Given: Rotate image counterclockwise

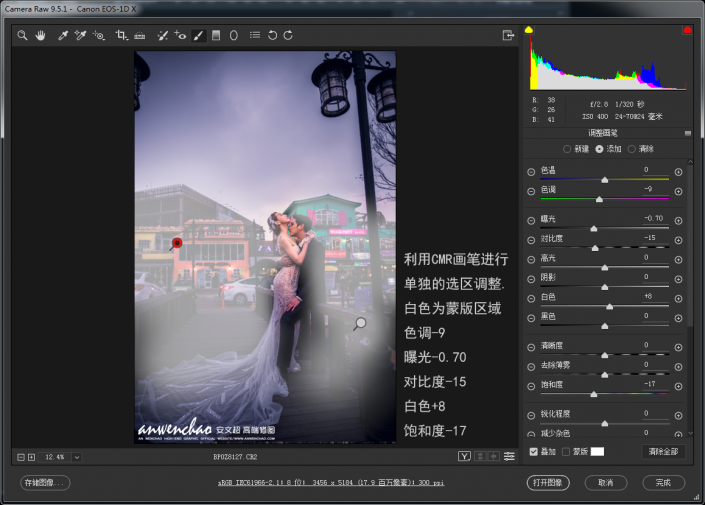Looking at the screenshot, I should (x=272, y=35).
